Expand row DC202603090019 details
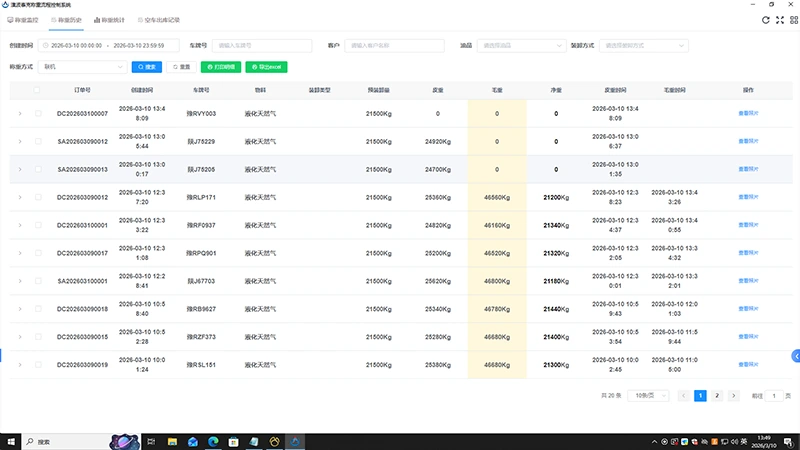800x450 pixels. click(x=20, y=365)
